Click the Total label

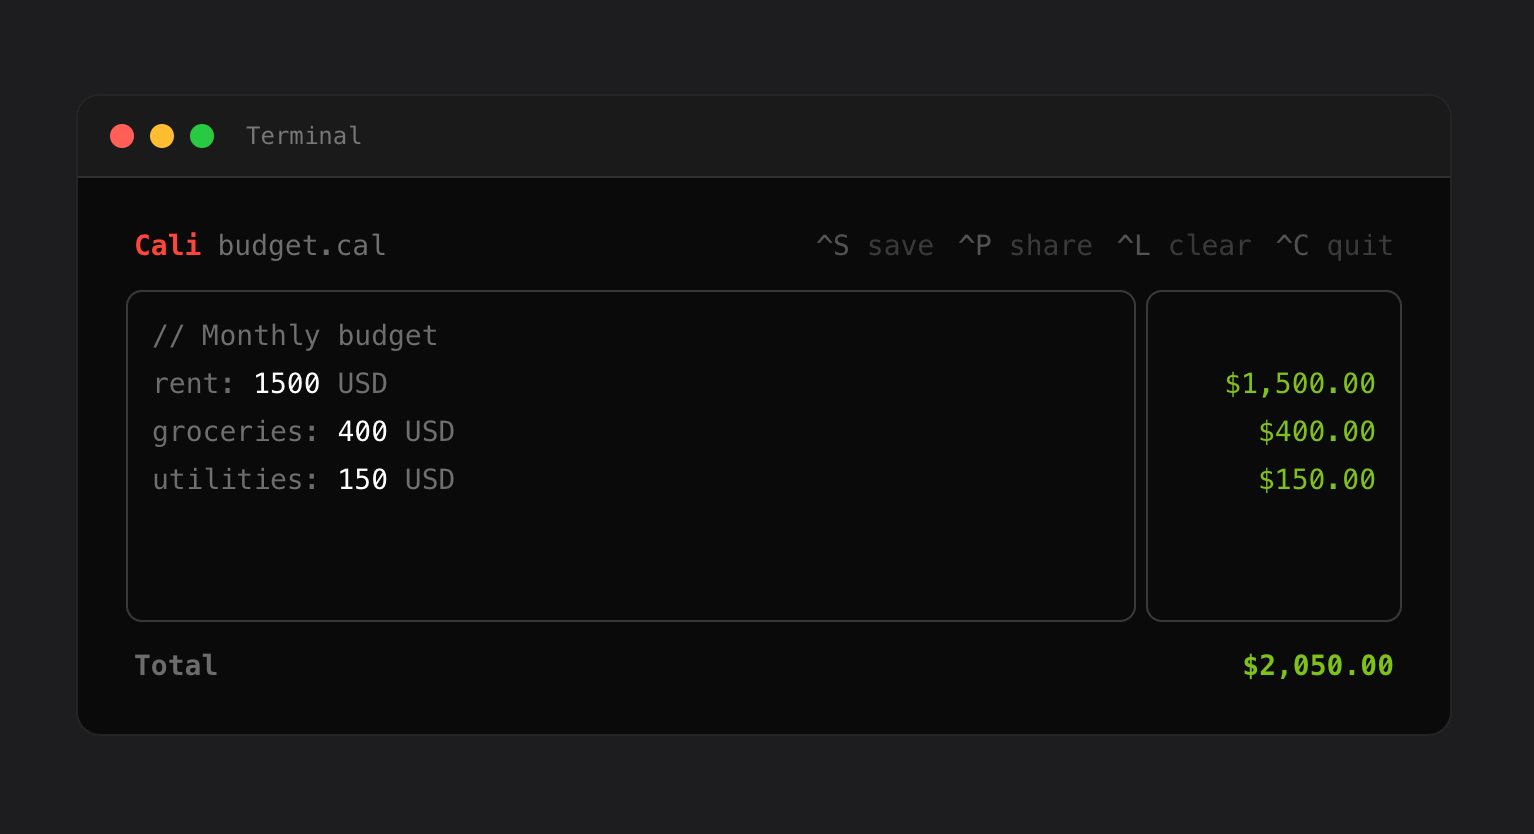pos(176,666)
